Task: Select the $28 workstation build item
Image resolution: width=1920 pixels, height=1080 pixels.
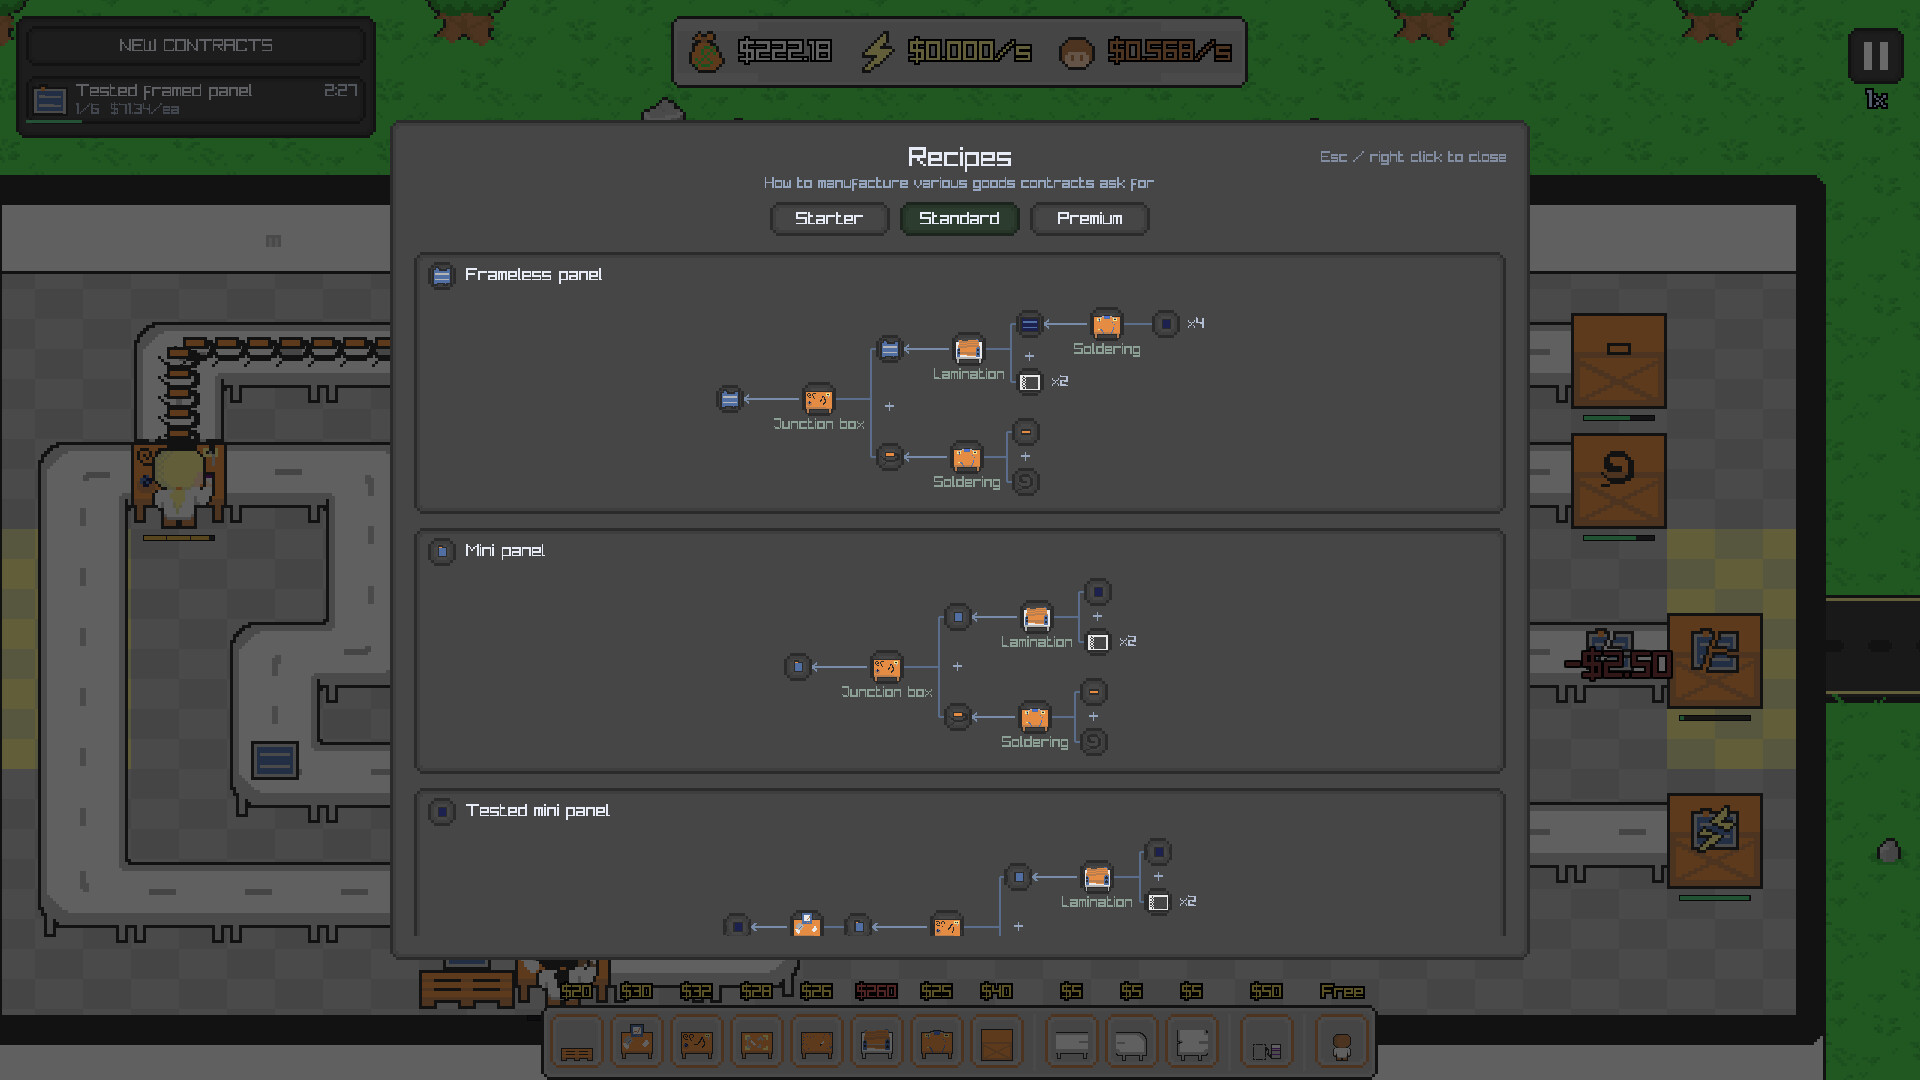Action: (757, 1043)
